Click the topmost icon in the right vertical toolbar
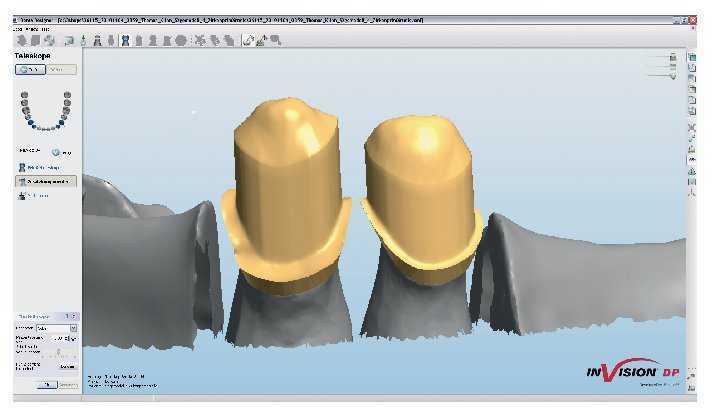Screen dimensions: 712x412 tap(692, 56)
